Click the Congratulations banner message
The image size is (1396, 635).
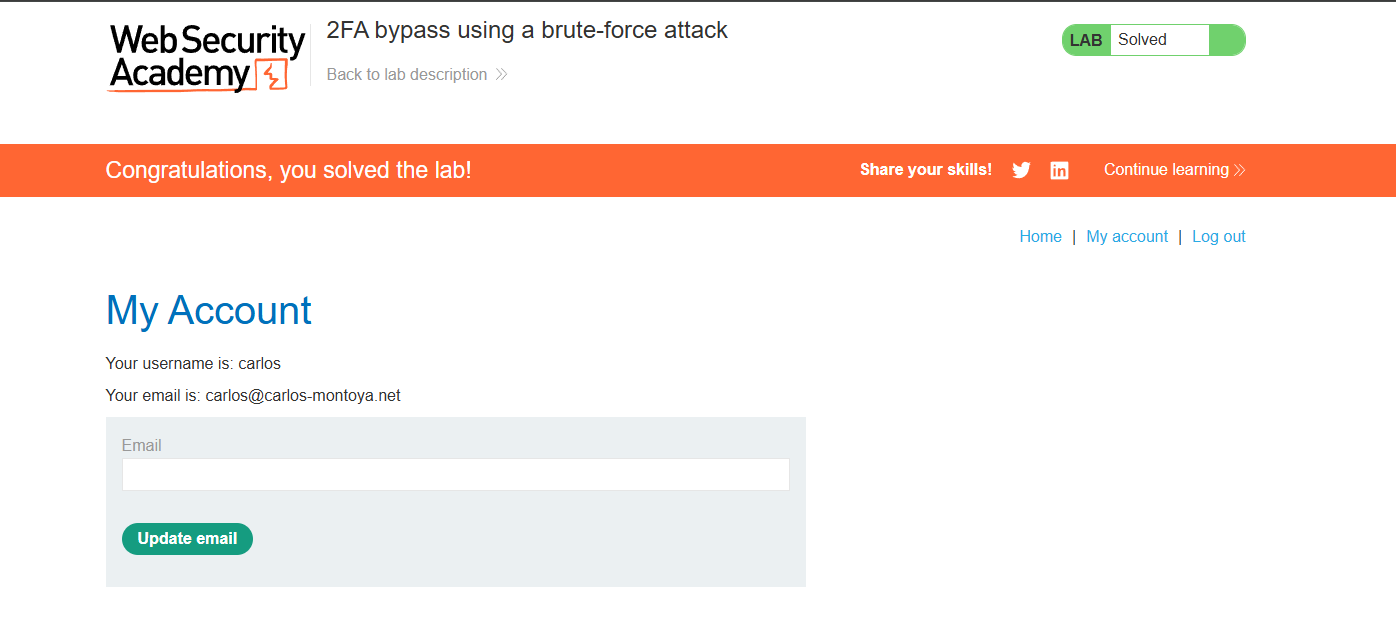tap(288, 170)
